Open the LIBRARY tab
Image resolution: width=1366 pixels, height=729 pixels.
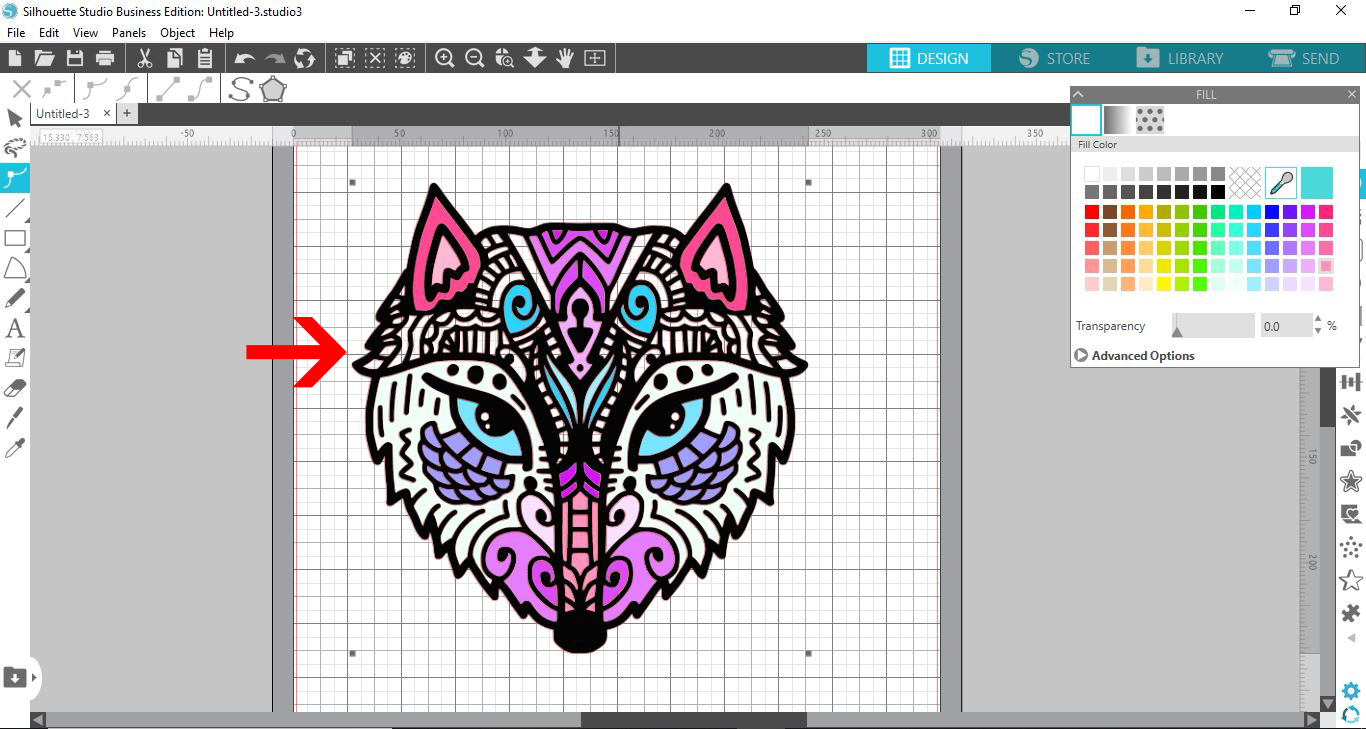pyautogui.click(x=1180, y=58)
